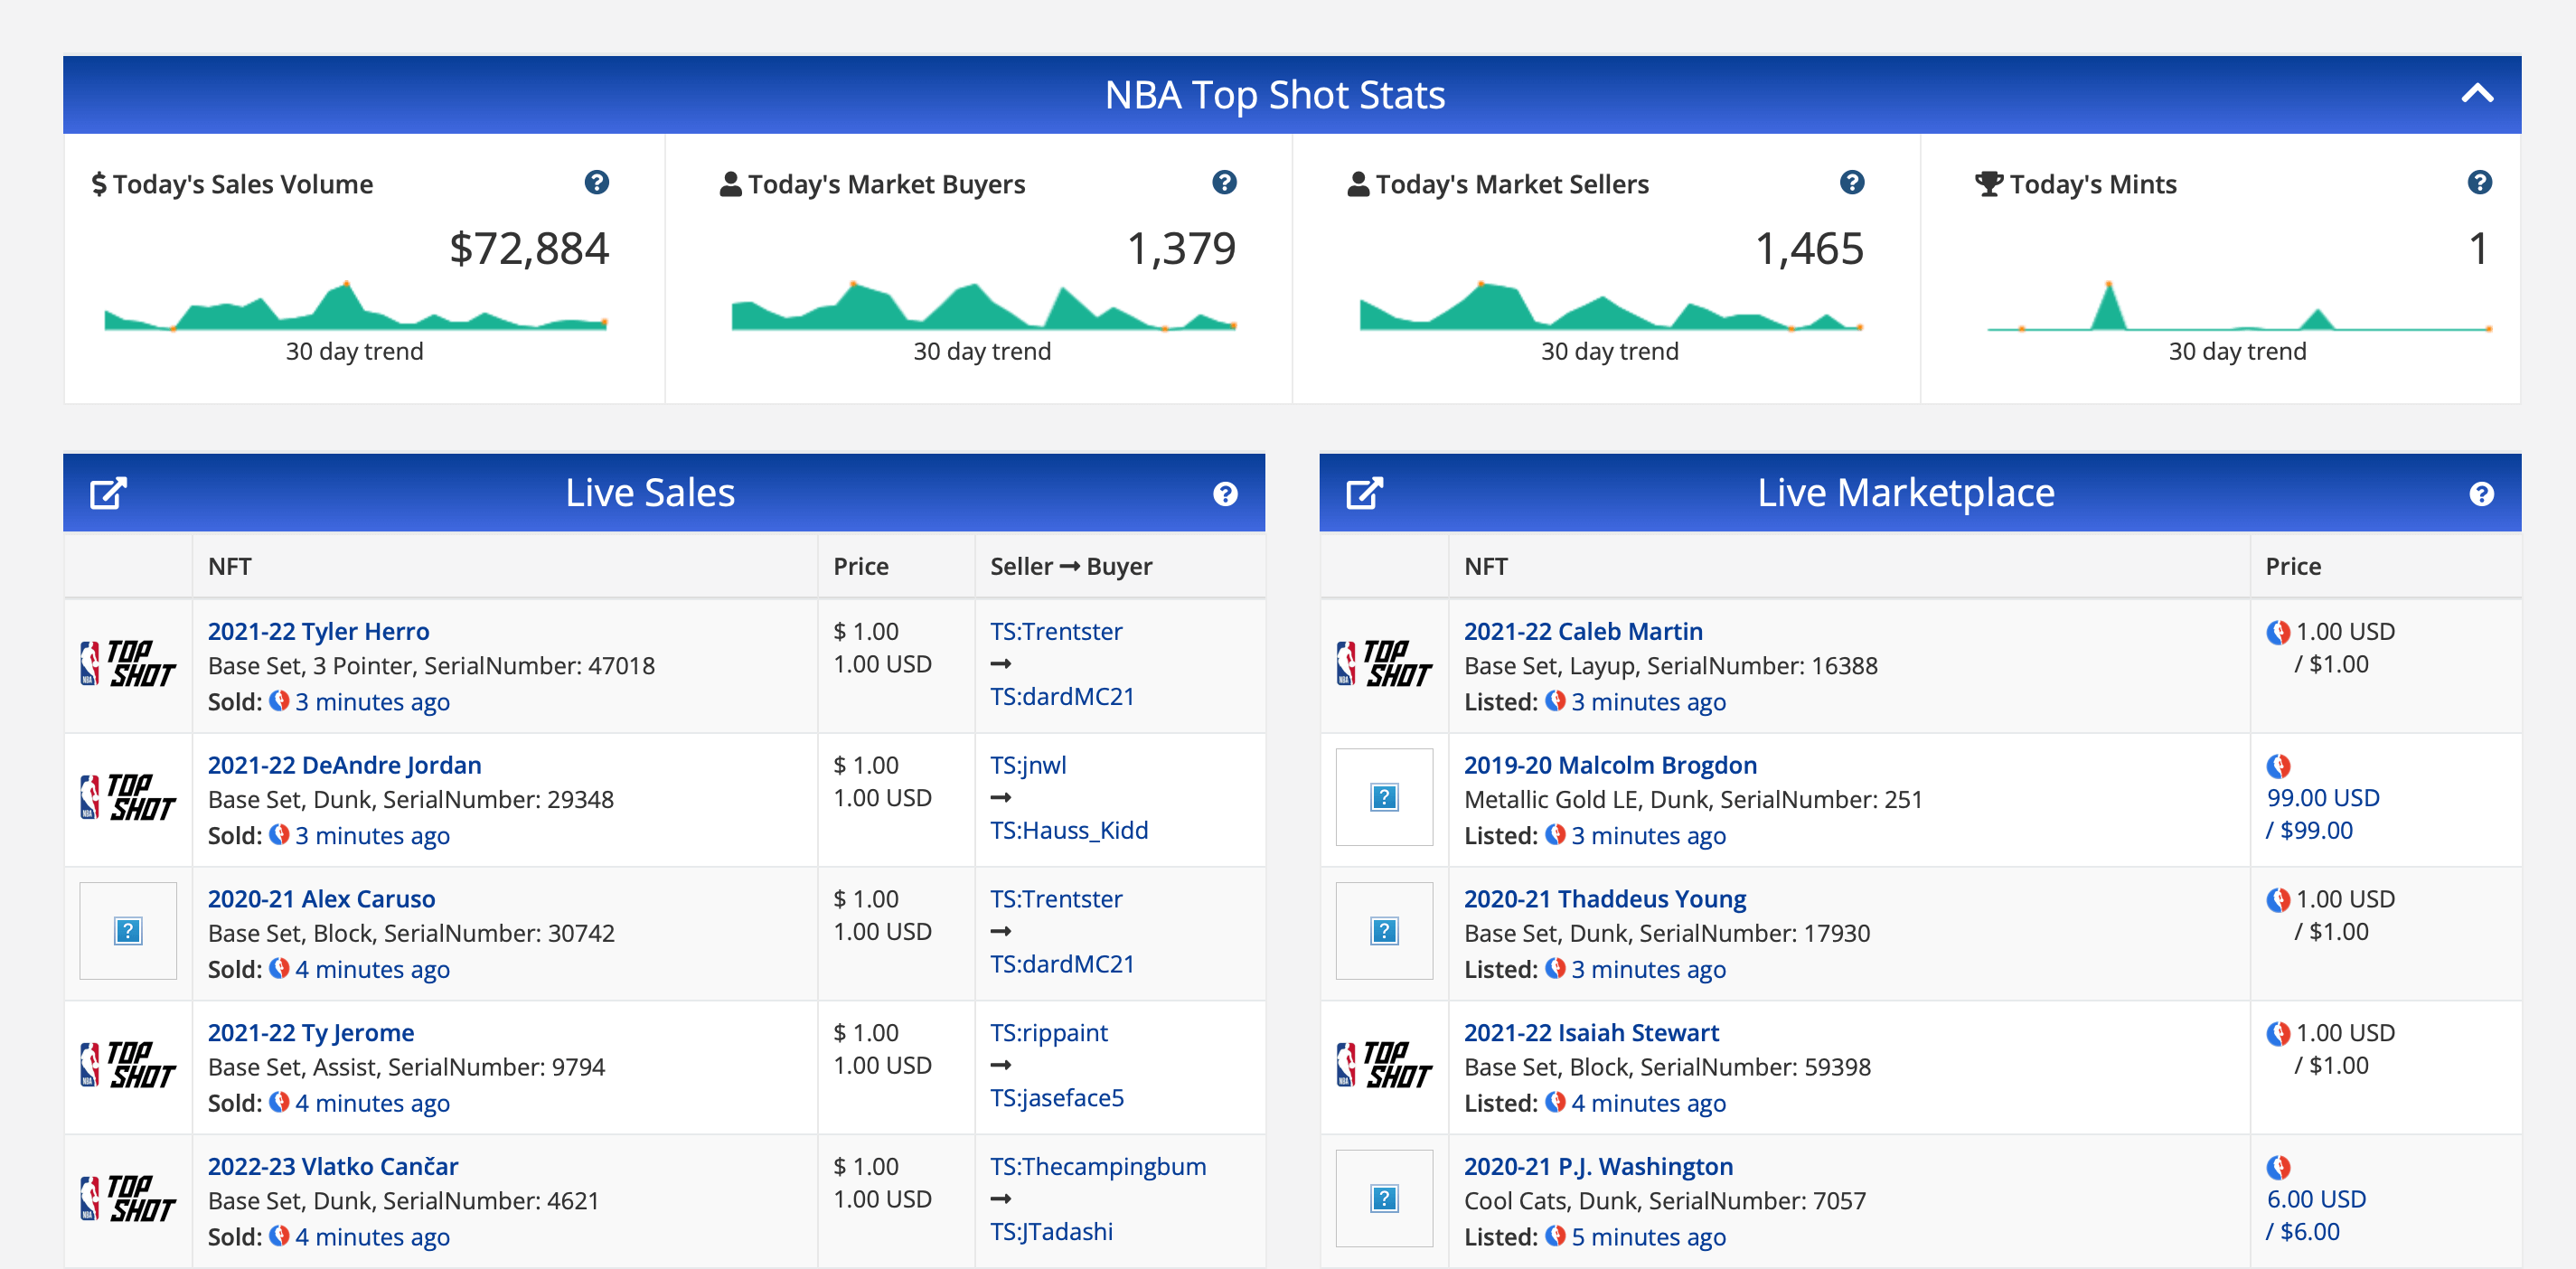2576x1269 pixels.
Task: Open 2019-20 Malcolm Brogdon listing link
Action: click(1609, 765)
